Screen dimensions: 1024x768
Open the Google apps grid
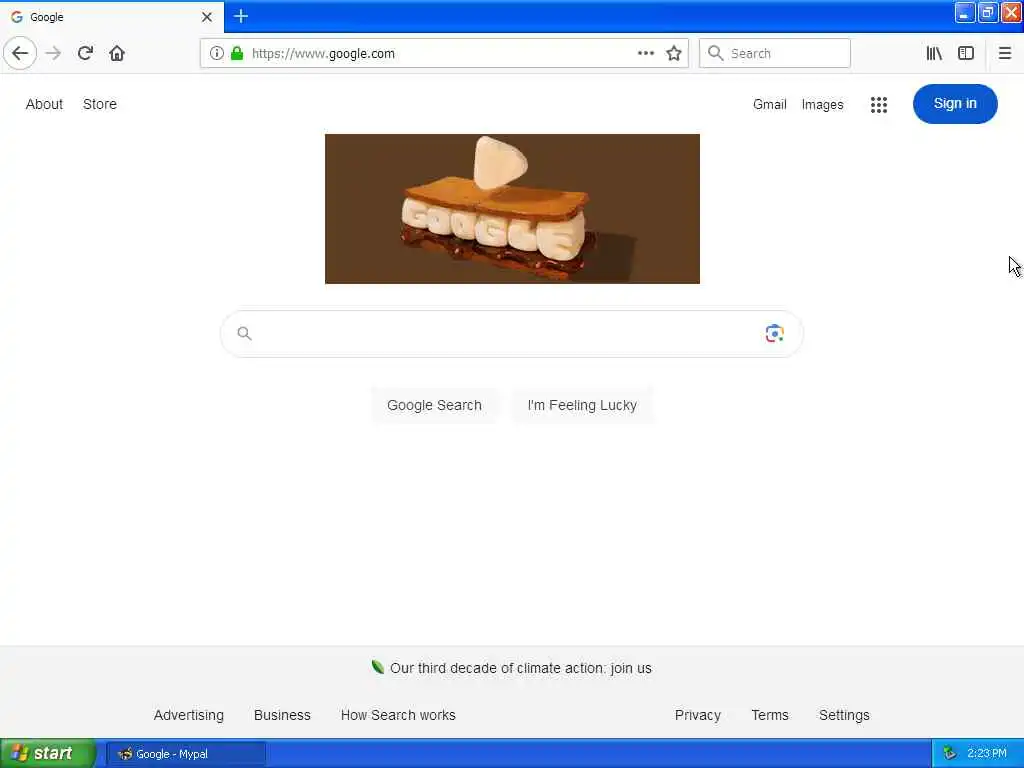[879, 104]
